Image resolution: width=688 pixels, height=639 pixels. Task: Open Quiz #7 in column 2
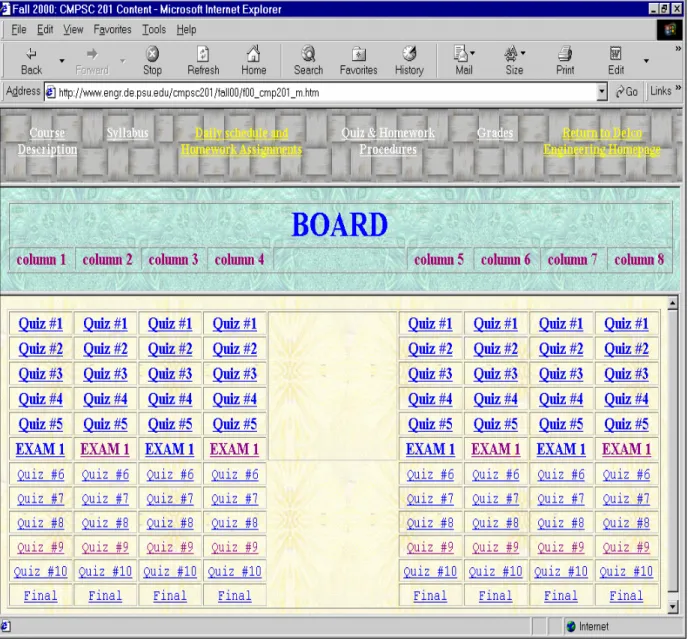point(105,499)
